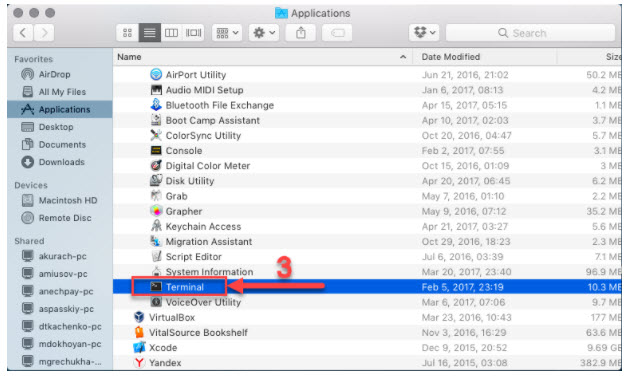Select the Xcode file name
This screenshot has width=626, height=377.
163,348
